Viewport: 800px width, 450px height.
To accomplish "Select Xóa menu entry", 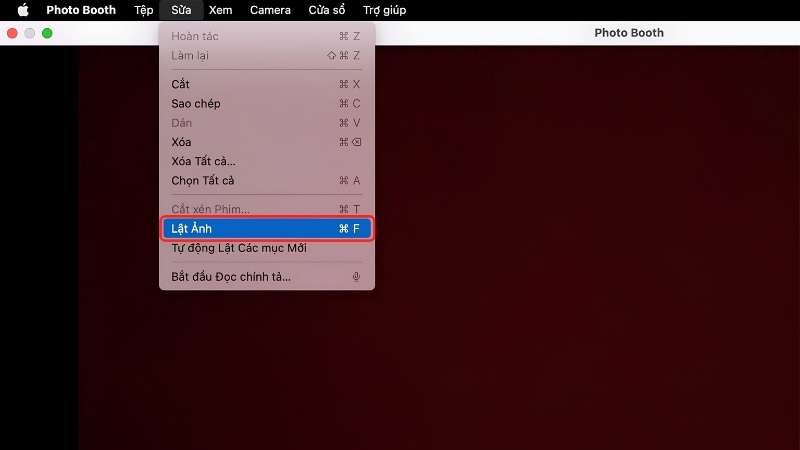I will [x=267, y=142].
